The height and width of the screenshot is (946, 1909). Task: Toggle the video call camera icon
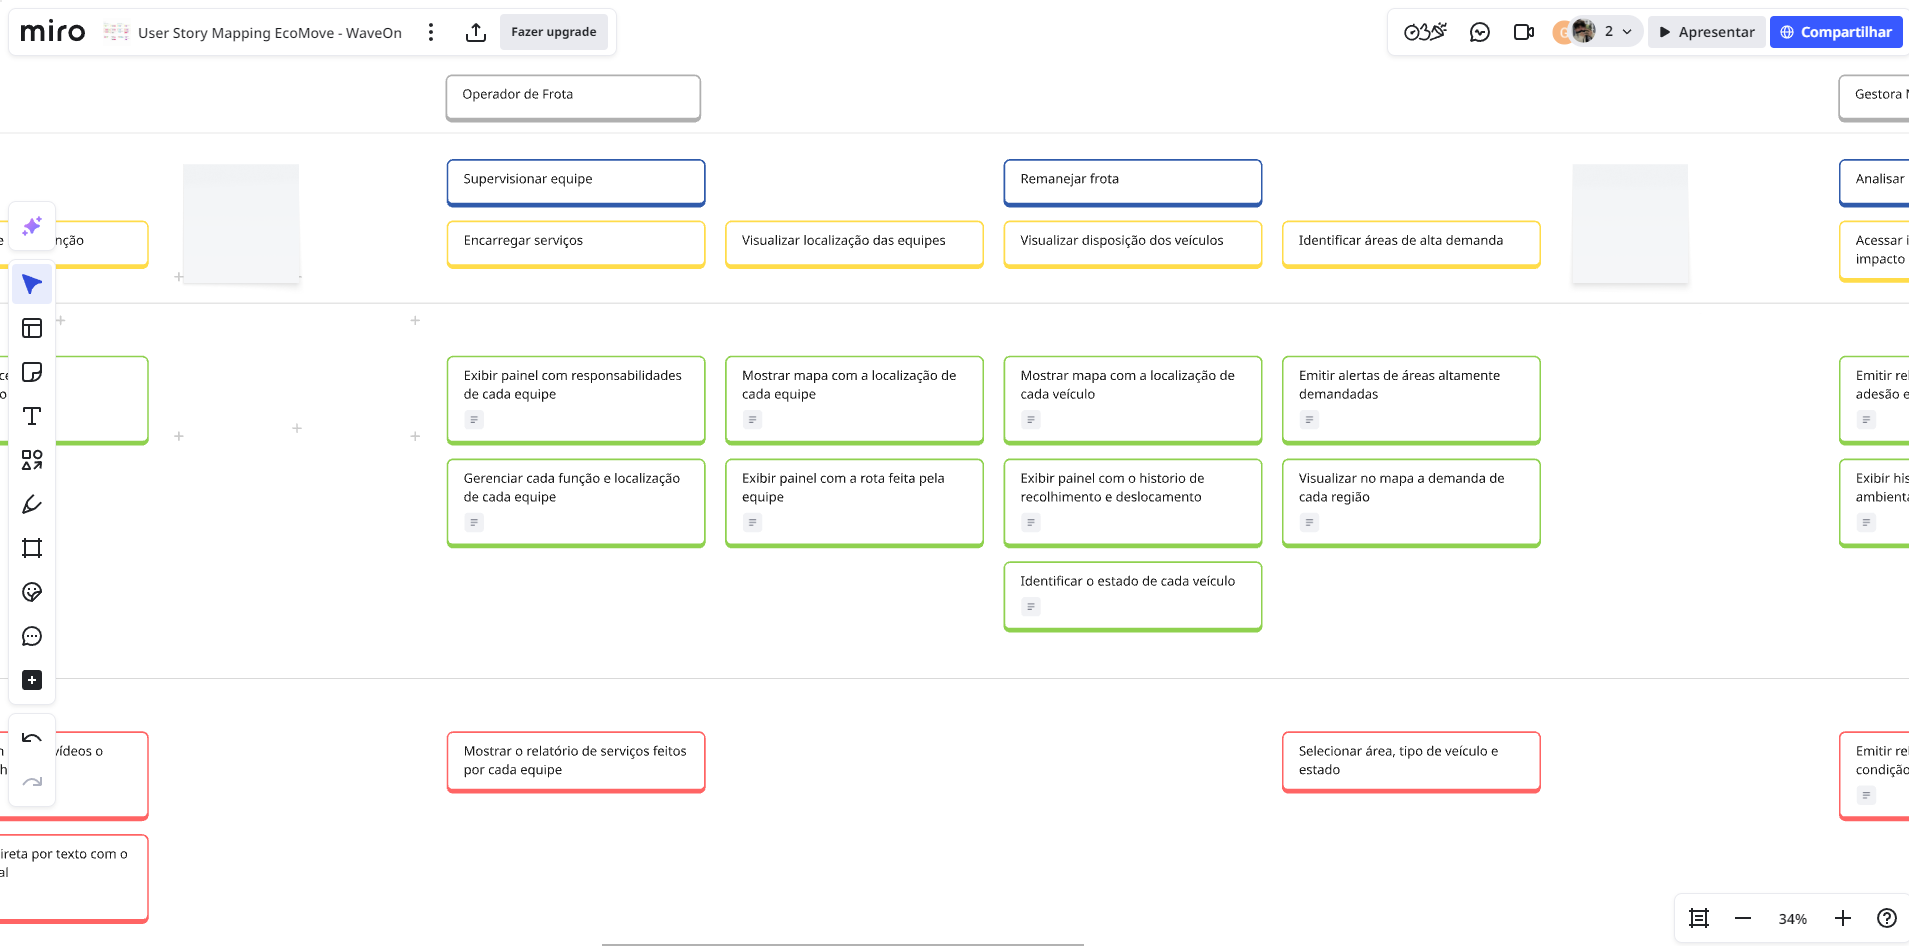(x=1523, y=32)
